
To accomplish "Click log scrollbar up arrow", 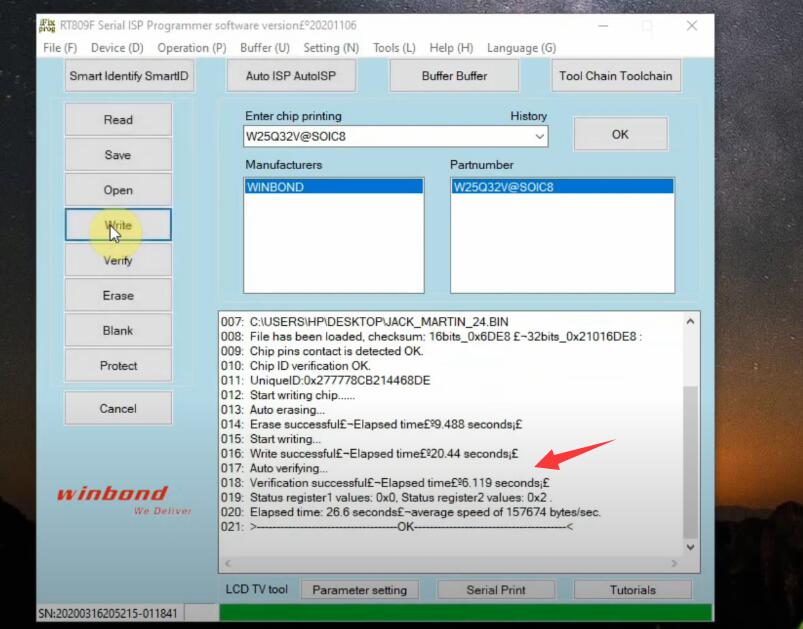I will [690, 322].
